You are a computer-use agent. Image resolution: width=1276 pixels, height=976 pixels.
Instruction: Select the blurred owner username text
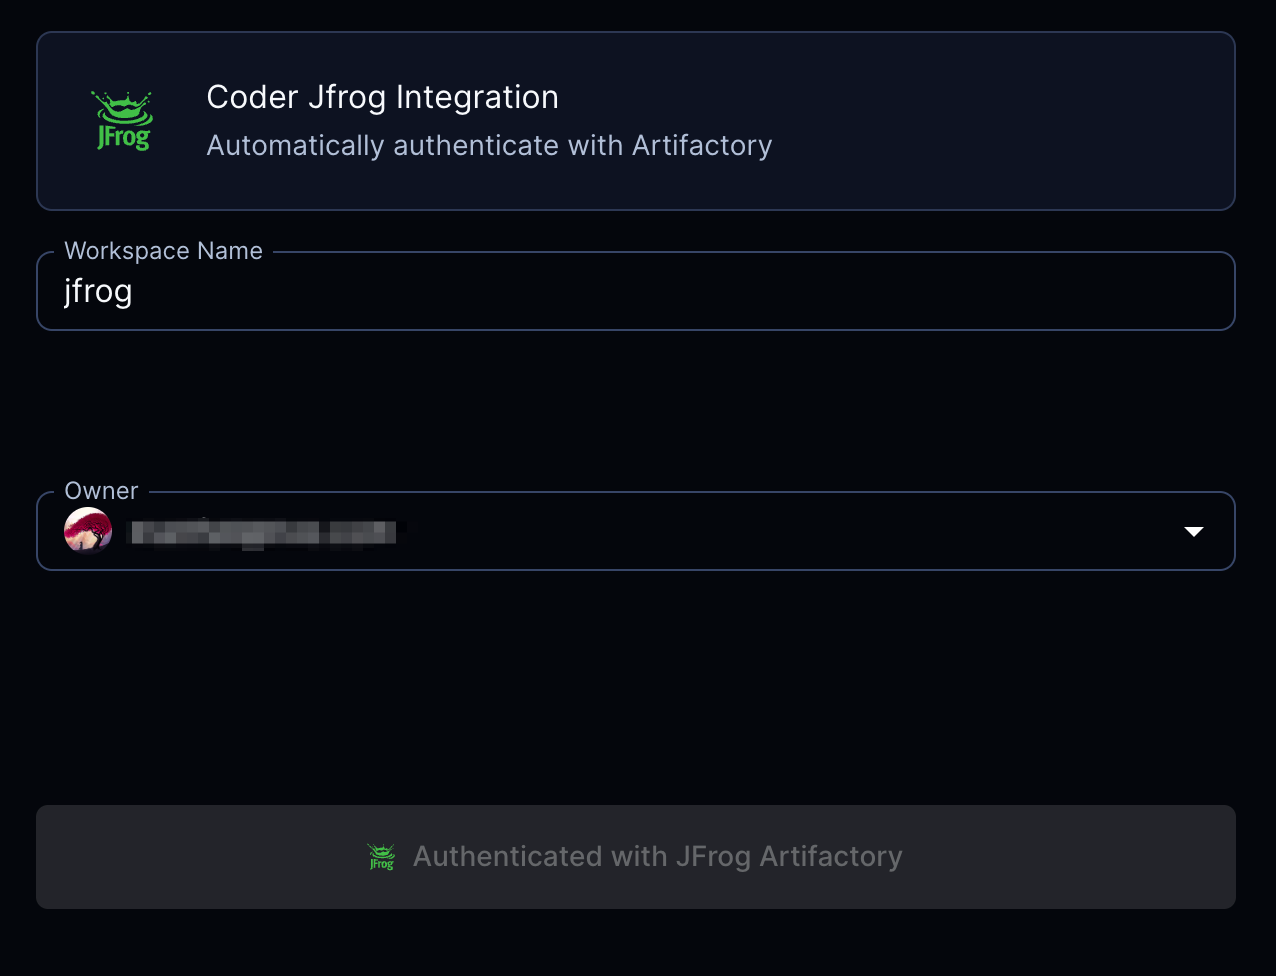pos(260,531)
